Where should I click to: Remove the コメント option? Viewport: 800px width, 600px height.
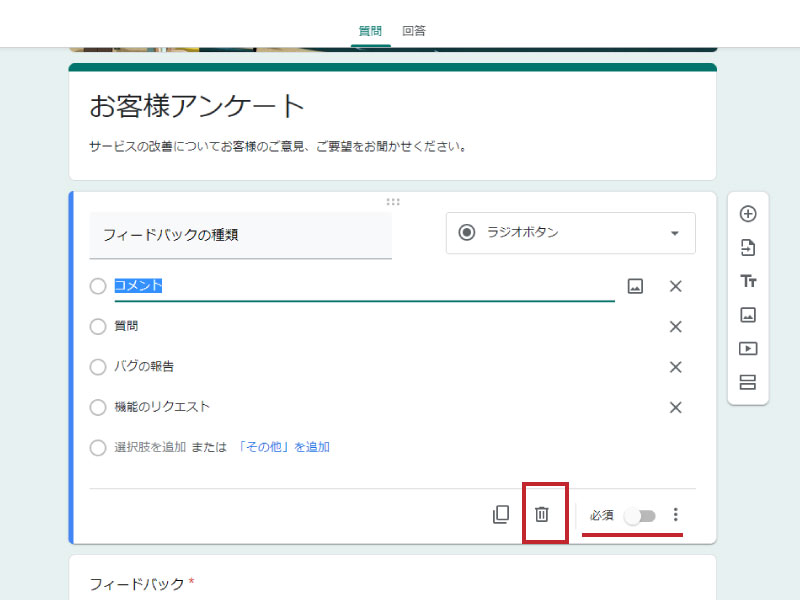pos(675,286)
